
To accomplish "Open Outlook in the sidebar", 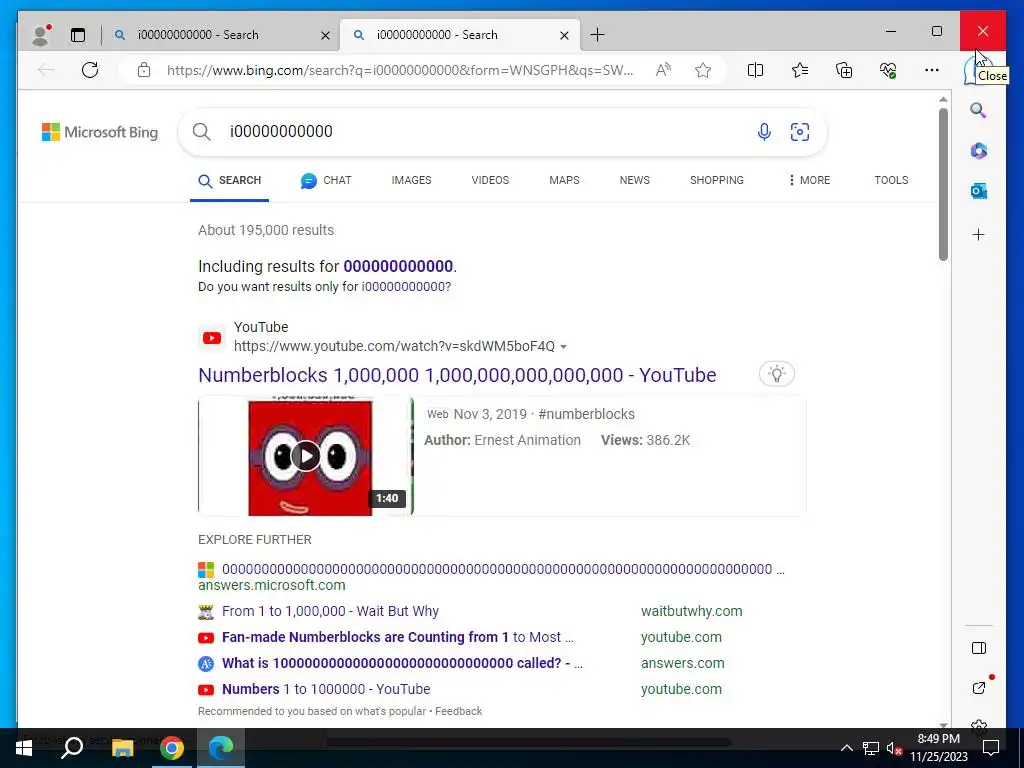I will 978,191.
